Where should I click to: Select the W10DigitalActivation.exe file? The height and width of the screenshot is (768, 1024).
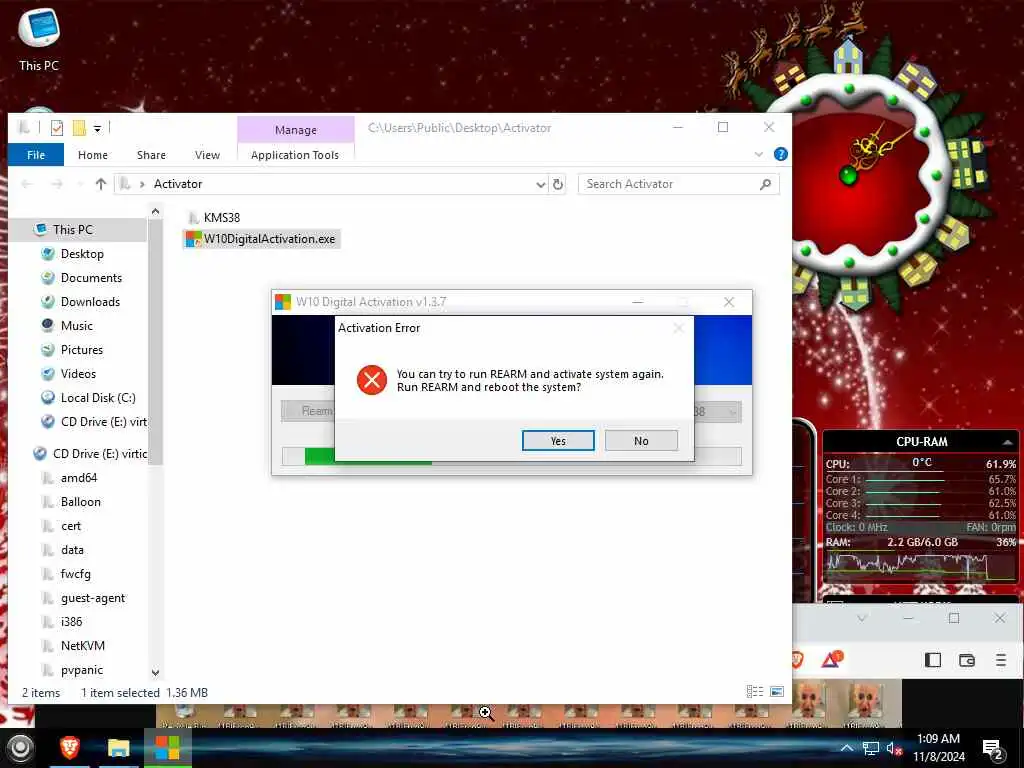[261, 239]
